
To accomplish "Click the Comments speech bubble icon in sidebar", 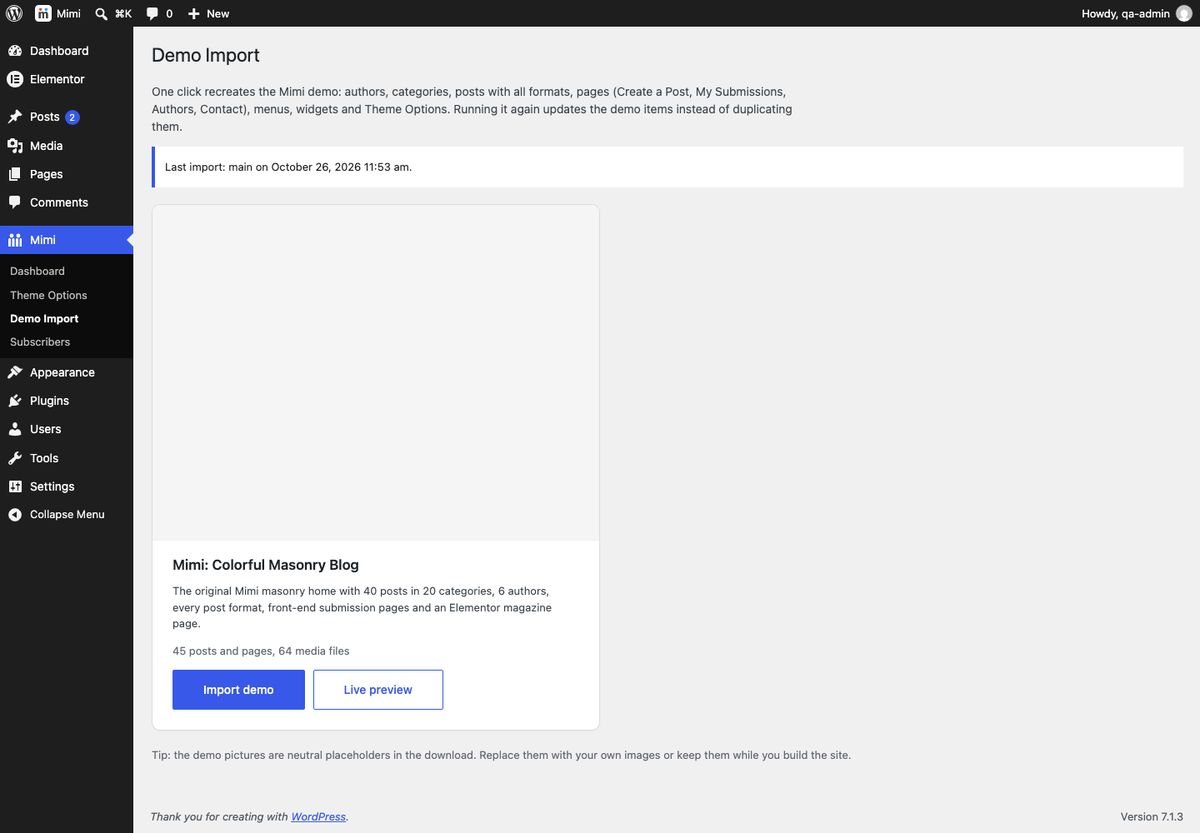I will click(x=15, y=202).
